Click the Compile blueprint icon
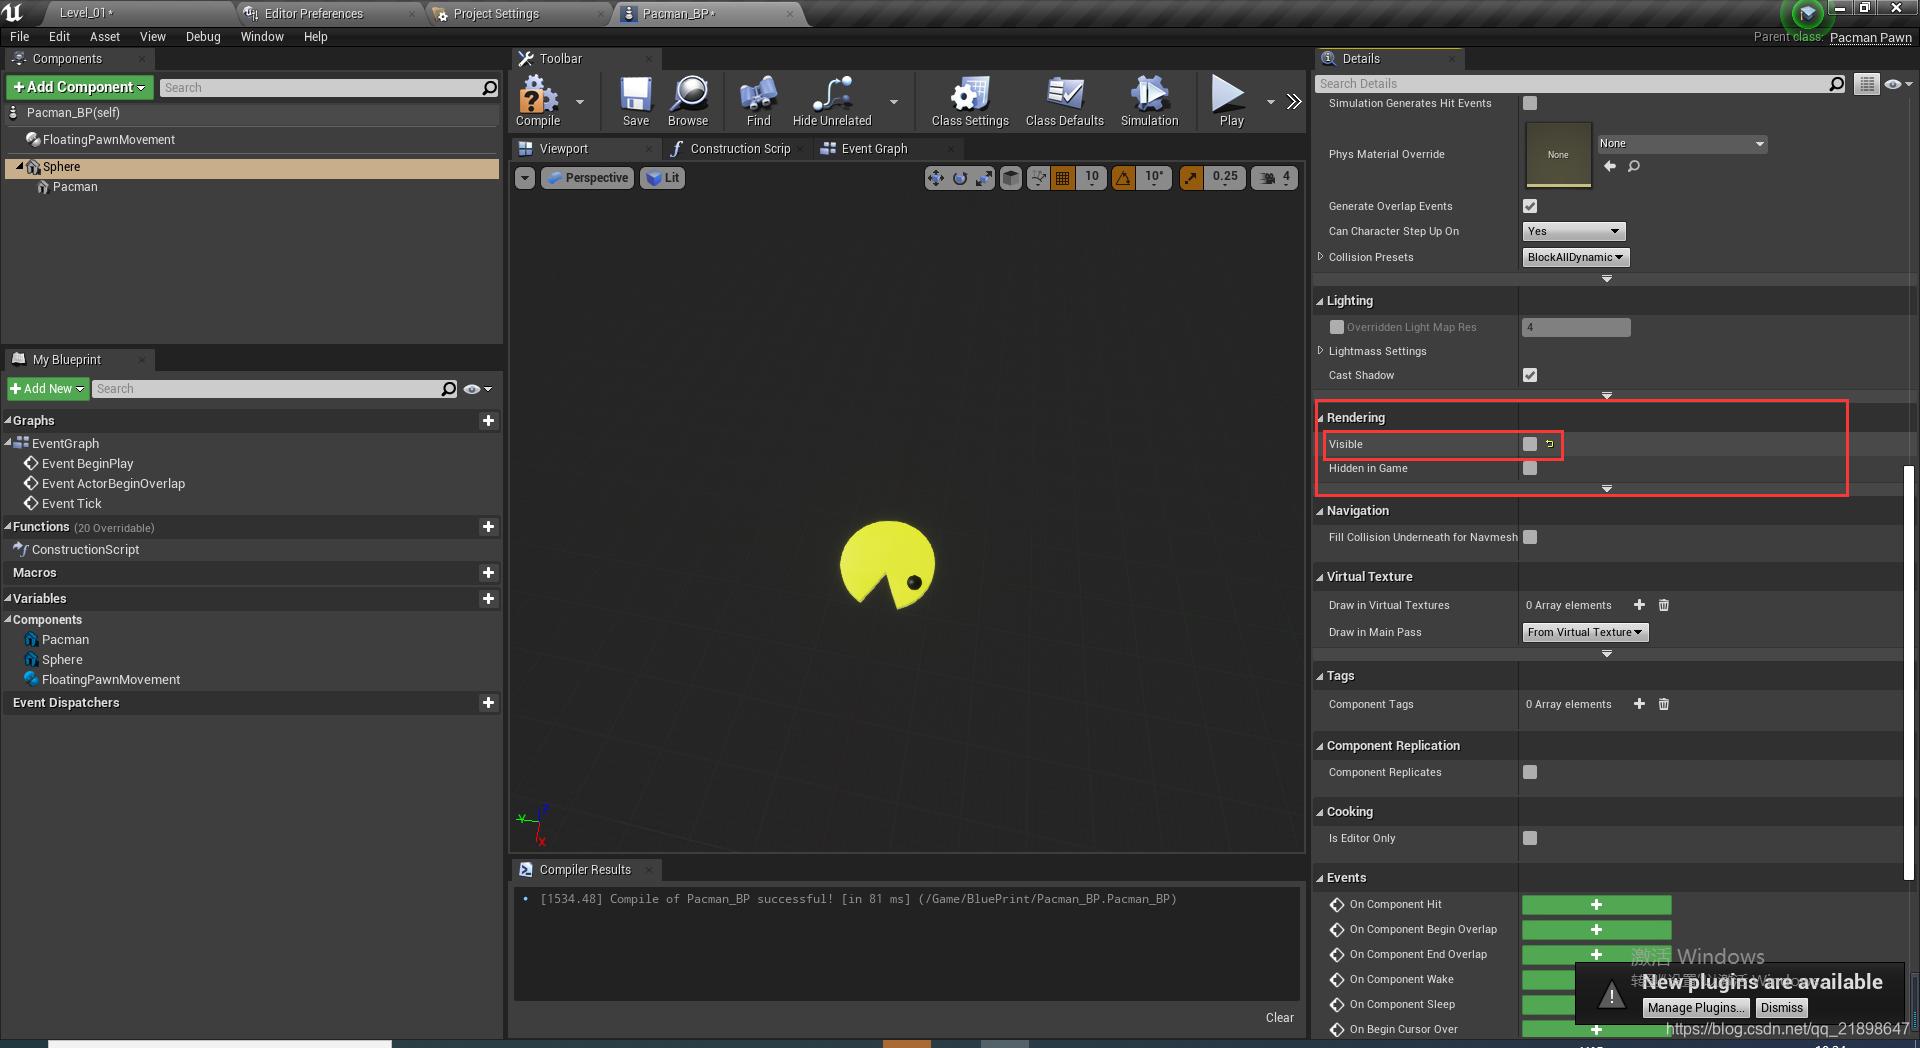 tap(538, 101)
